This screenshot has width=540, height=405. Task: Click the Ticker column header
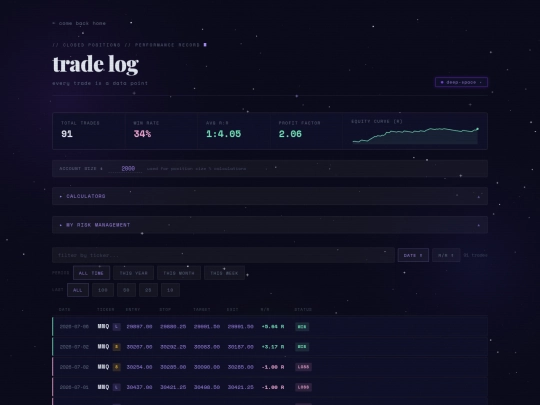pos(105,309)
